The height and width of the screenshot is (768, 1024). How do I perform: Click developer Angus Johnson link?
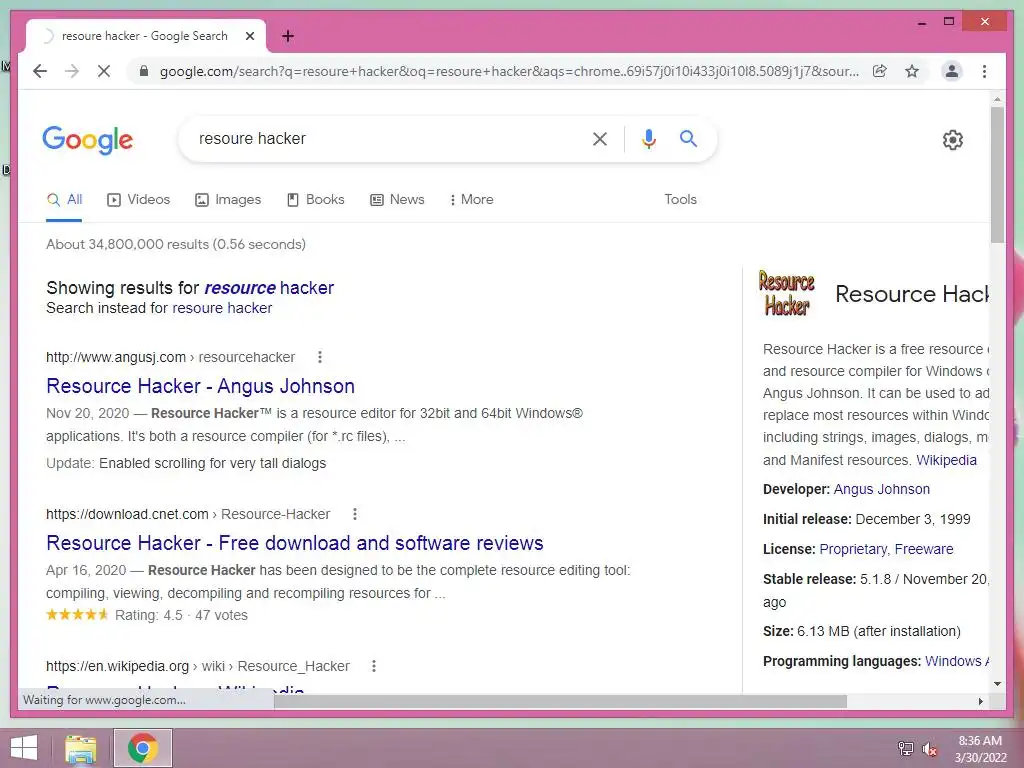point(882,489)
